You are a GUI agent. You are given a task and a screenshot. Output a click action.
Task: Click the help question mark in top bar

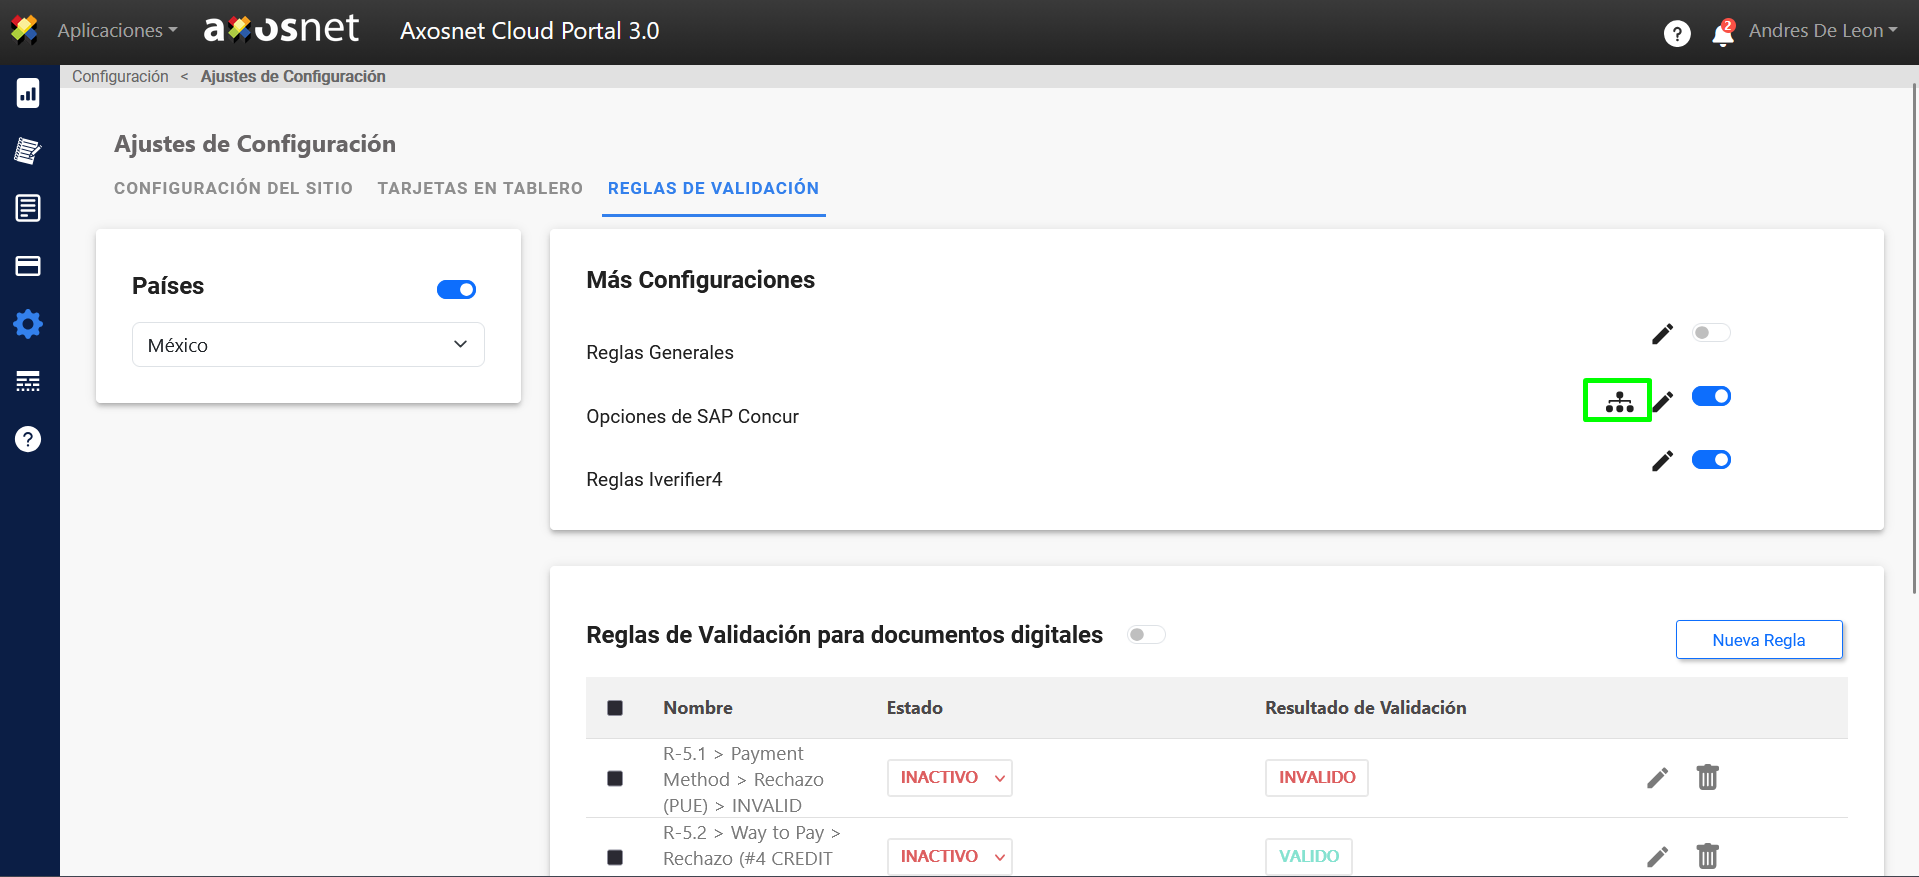point(1677,33)
